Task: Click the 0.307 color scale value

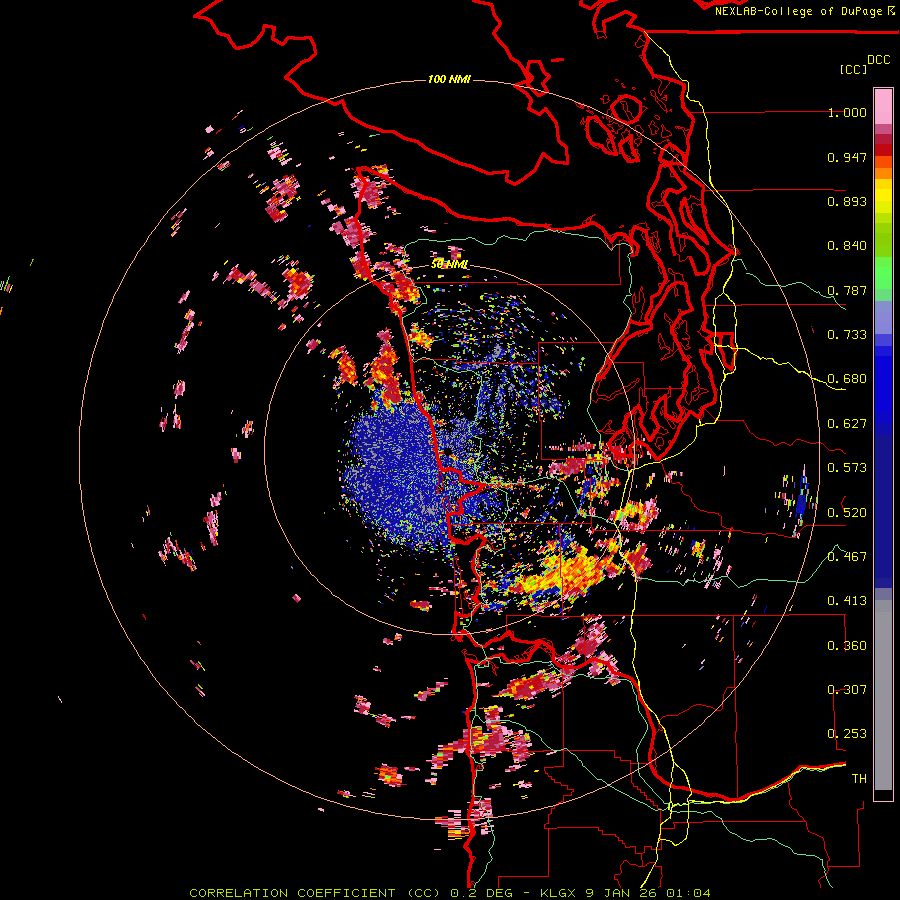Action: [847, 690]
